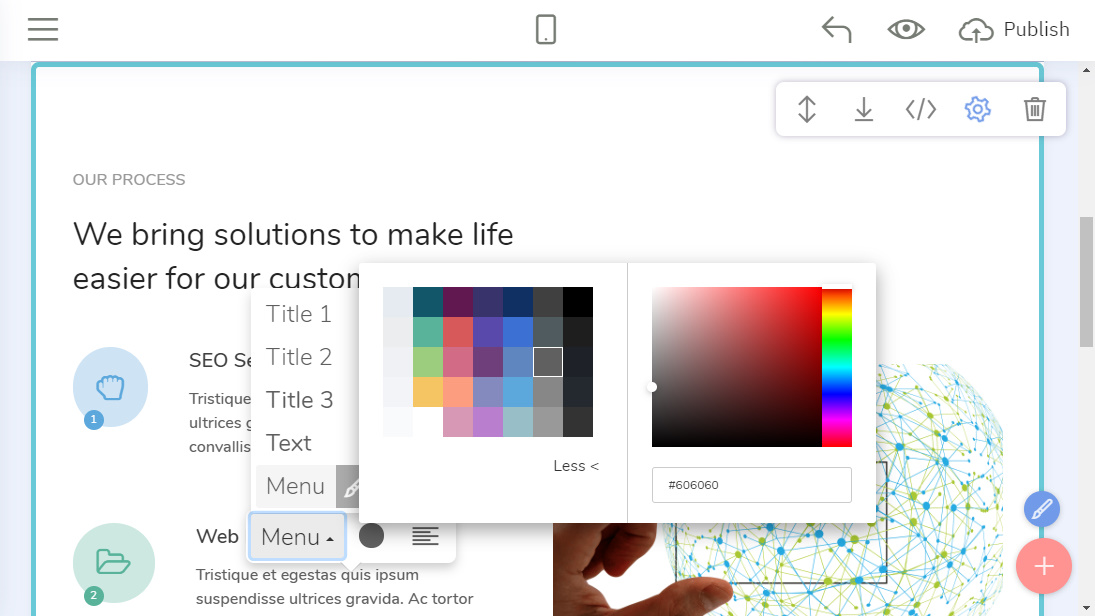Select Title 1 text style
Viewport: 1095px width, 616px height.
(299, 314)
